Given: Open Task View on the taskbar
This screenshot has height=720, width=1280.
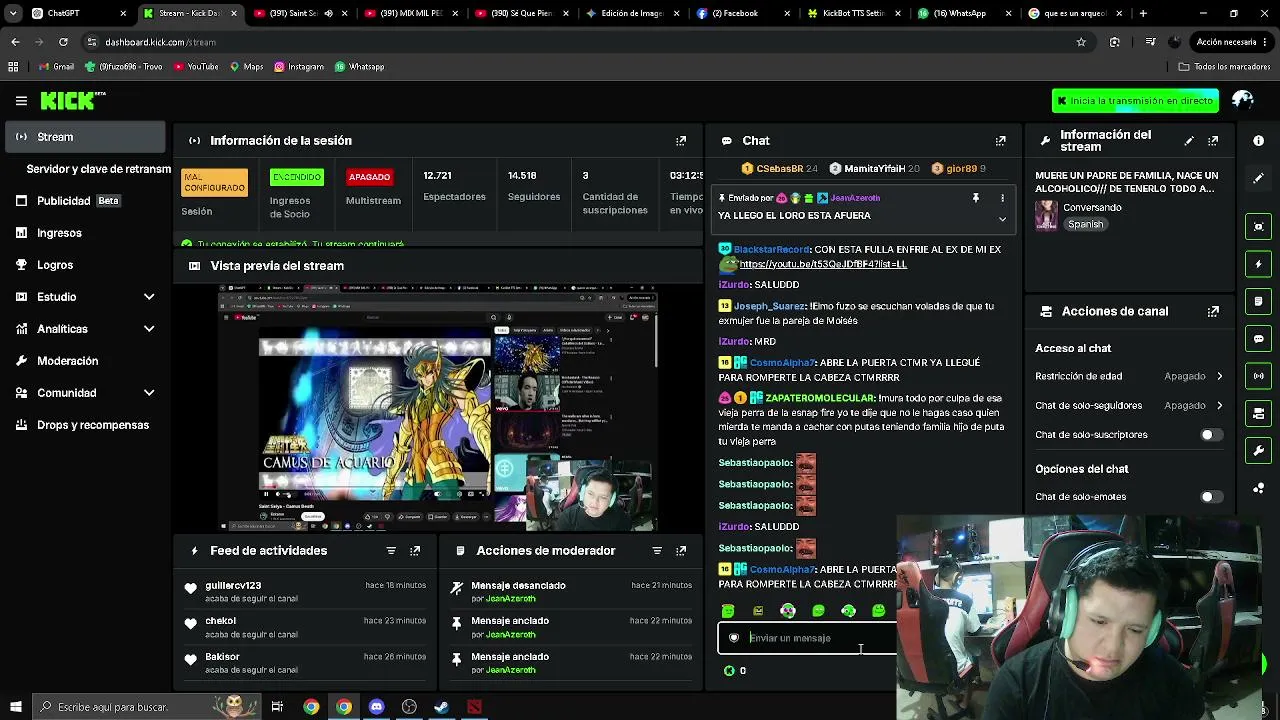Looking at the screenshot, I should [x=277, y=707].
